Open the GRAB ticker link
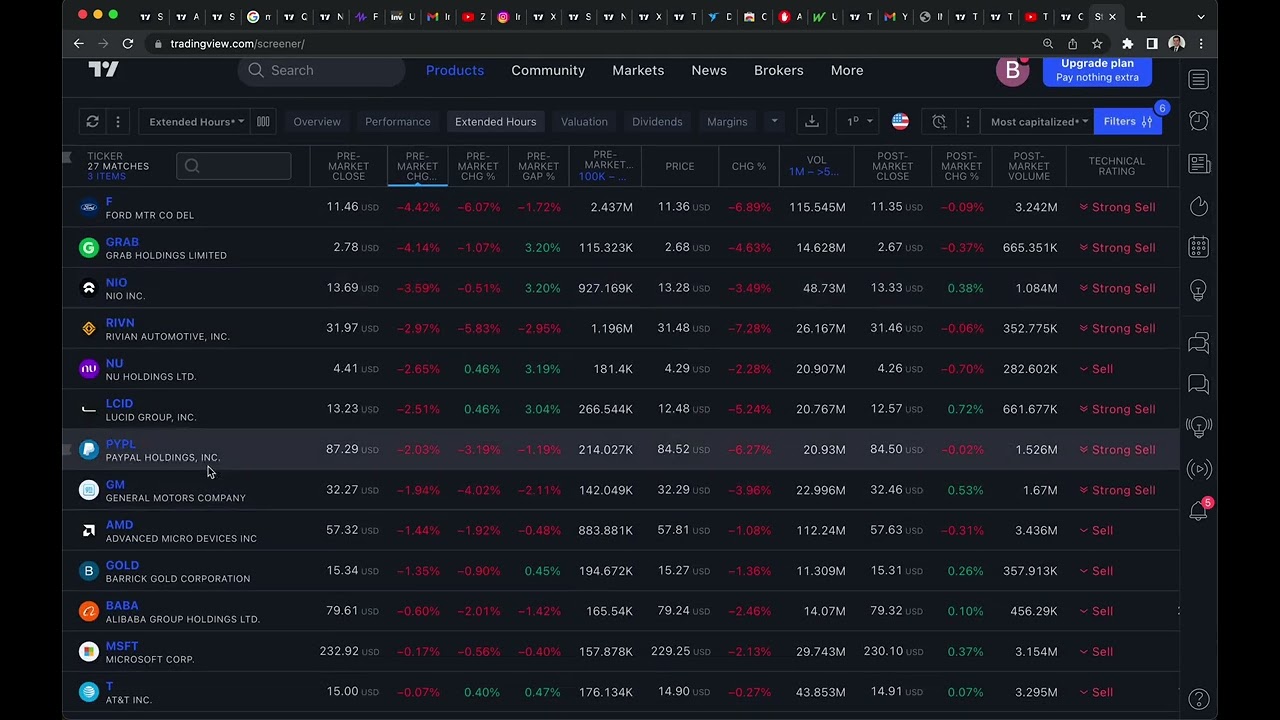The height and width of the screenshot is (720, 1280). [122, 242]
